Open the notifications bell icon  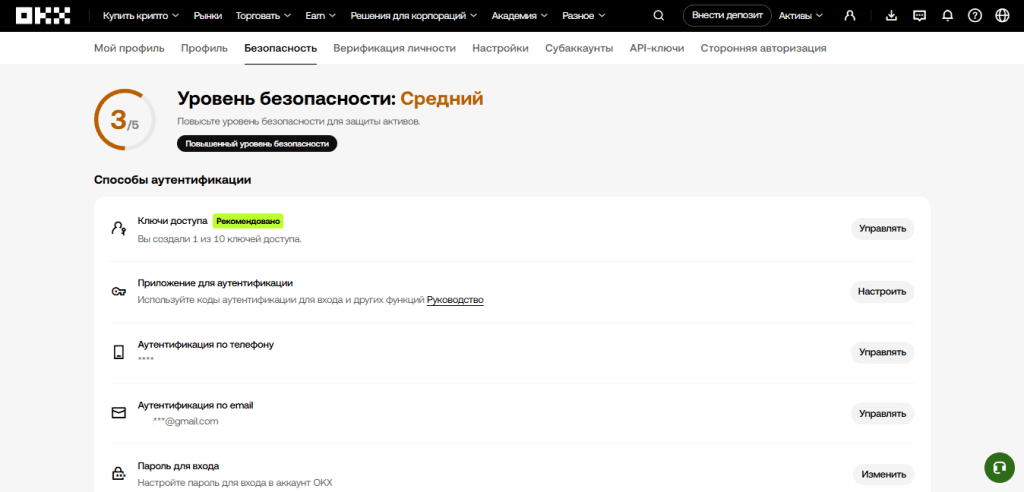(948, 16)
